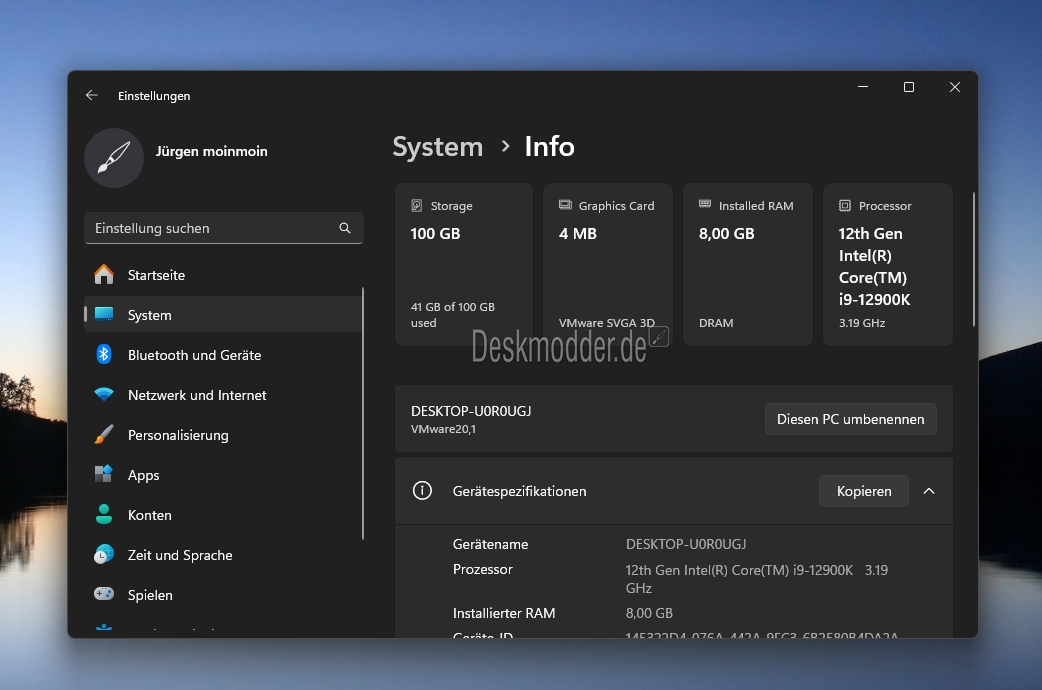The height and width of the screenshot is (690, 1042).
Task: Open Zeit und Sprache settings
Action: click(223, 554)
